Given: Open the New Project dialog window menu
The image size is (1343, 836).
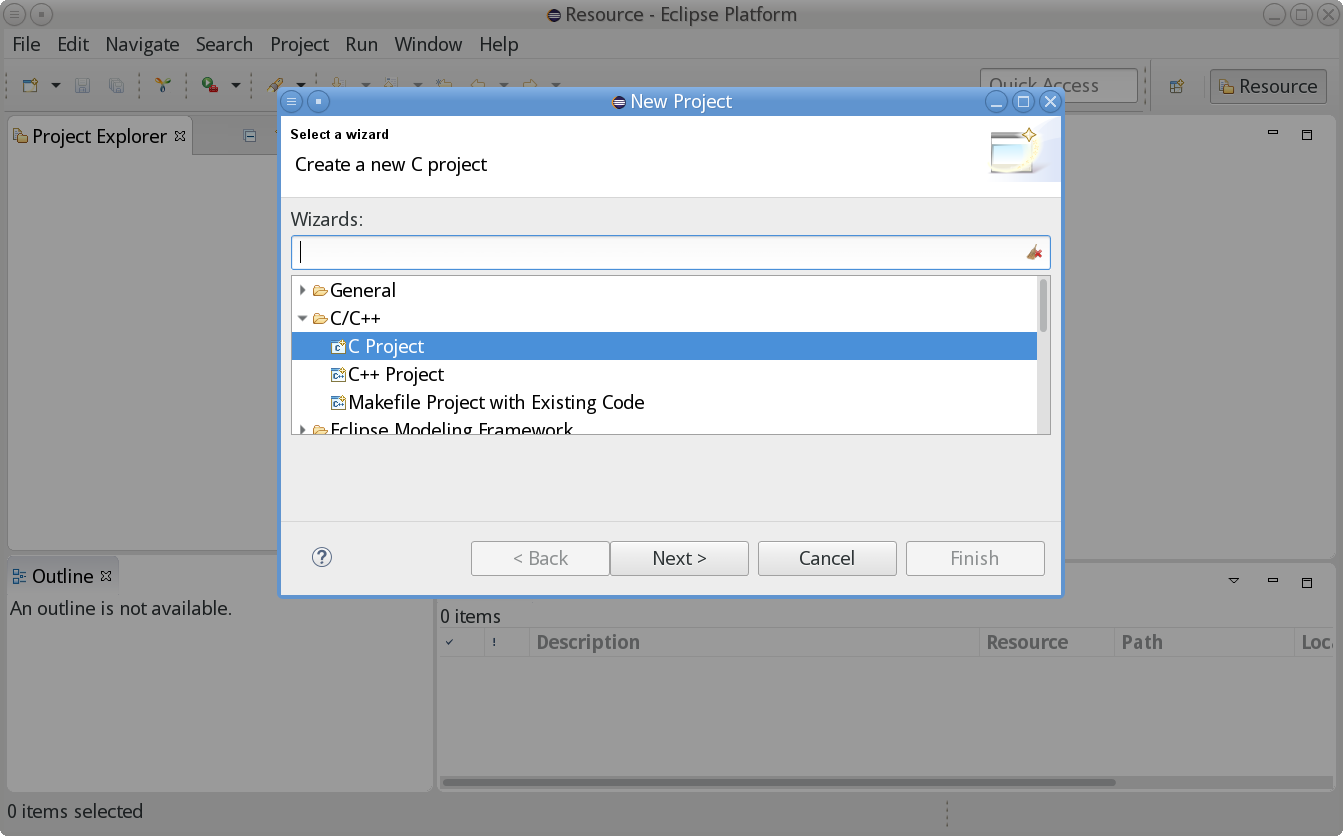Looking at the screenshot, I should [291, 101].
